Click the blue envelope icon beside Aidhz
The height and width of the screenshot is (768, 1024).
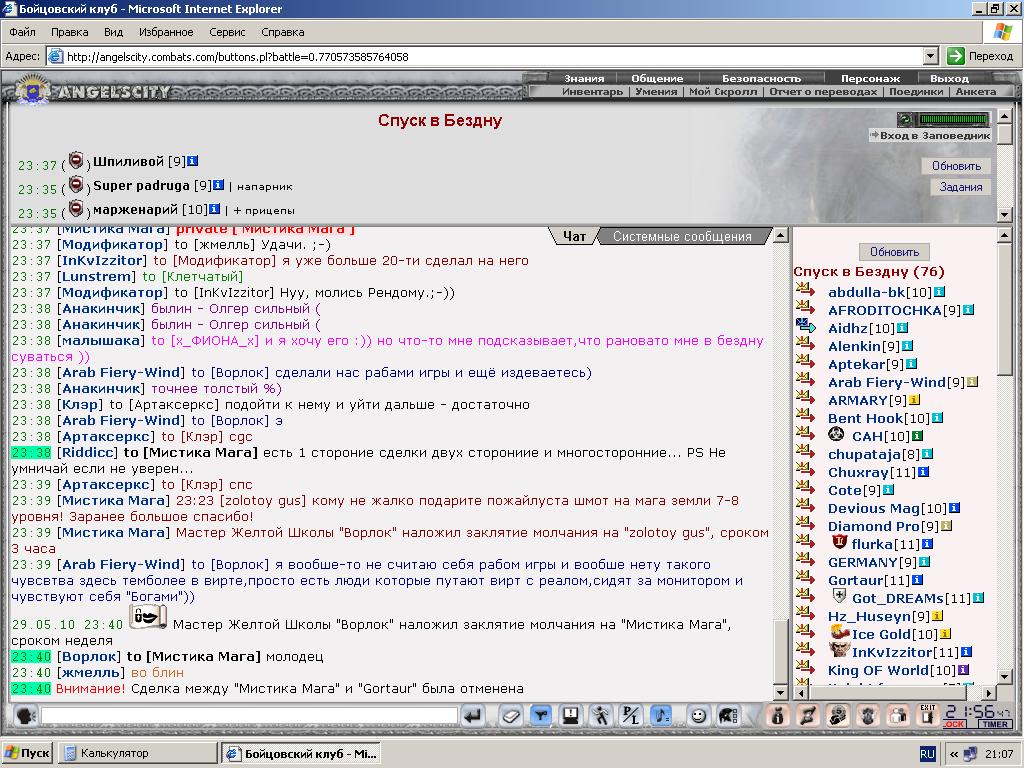point(806,326)
